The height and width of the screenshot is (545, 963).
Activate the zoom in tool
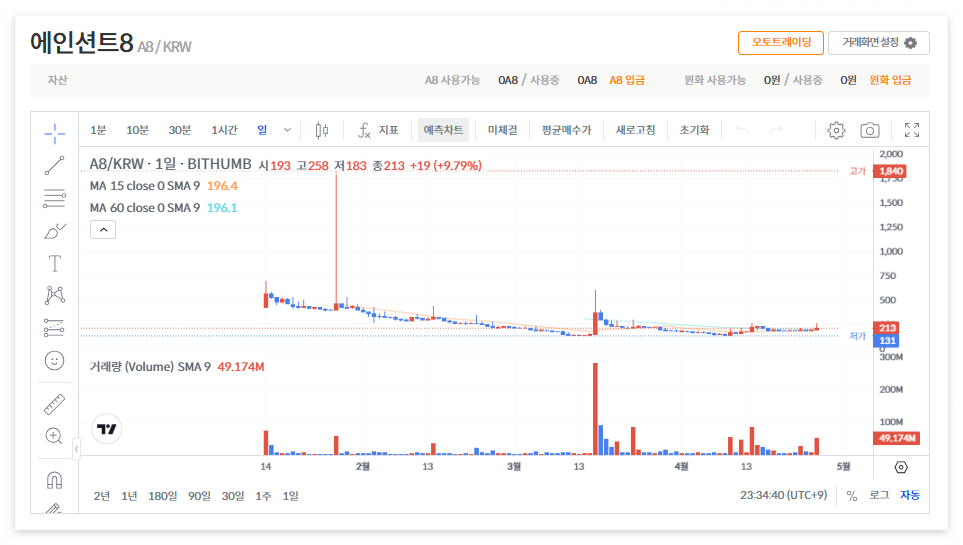pos(55,436)
